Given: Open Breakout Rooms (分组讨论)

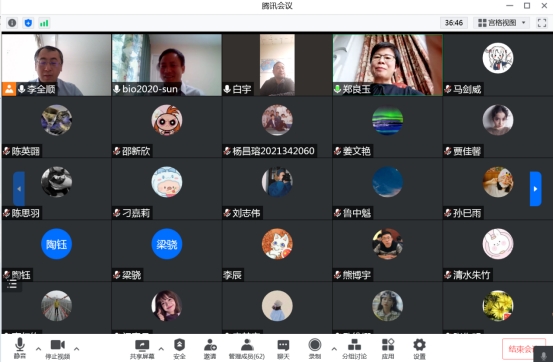Looking at the screenshot, I should click(x=354, y=349).
